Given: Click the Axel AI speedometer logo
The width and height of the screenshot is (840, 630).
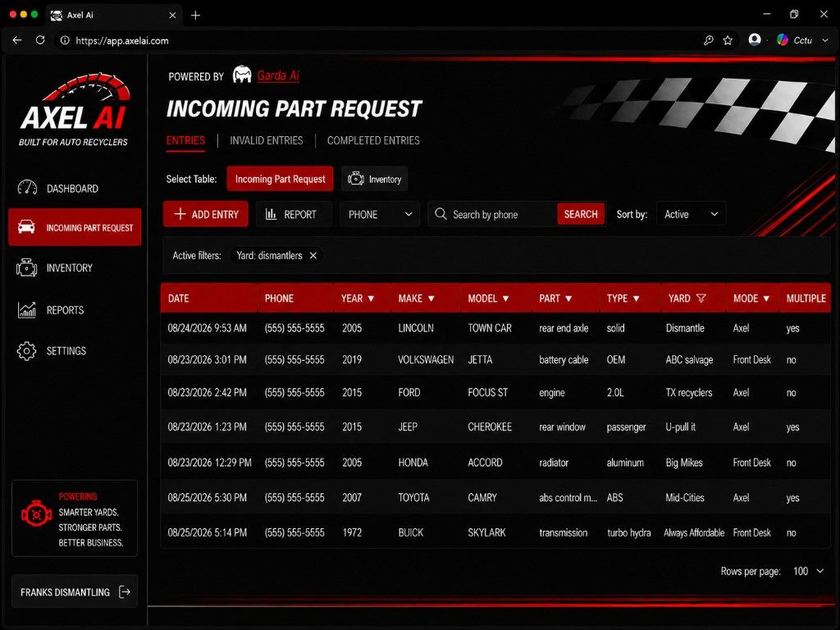Looking at the screenshot, I should pyautogui.click(x=74, y=109).
